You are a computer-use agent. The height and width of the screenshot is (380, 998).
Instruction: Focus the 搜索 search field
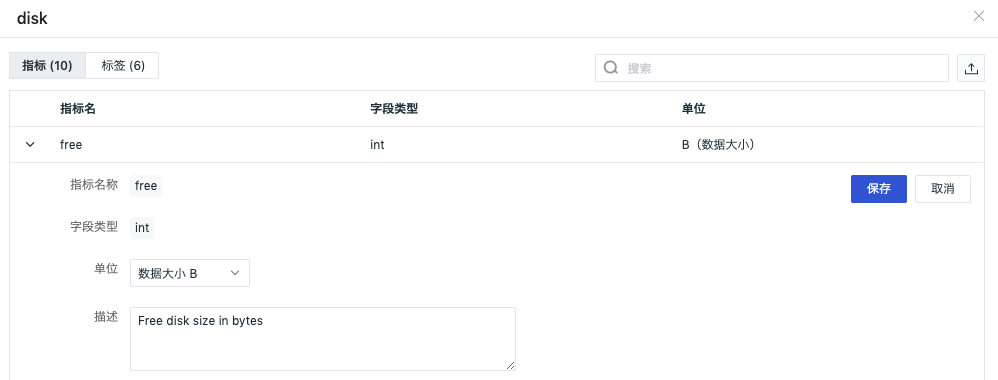(771, 68)
